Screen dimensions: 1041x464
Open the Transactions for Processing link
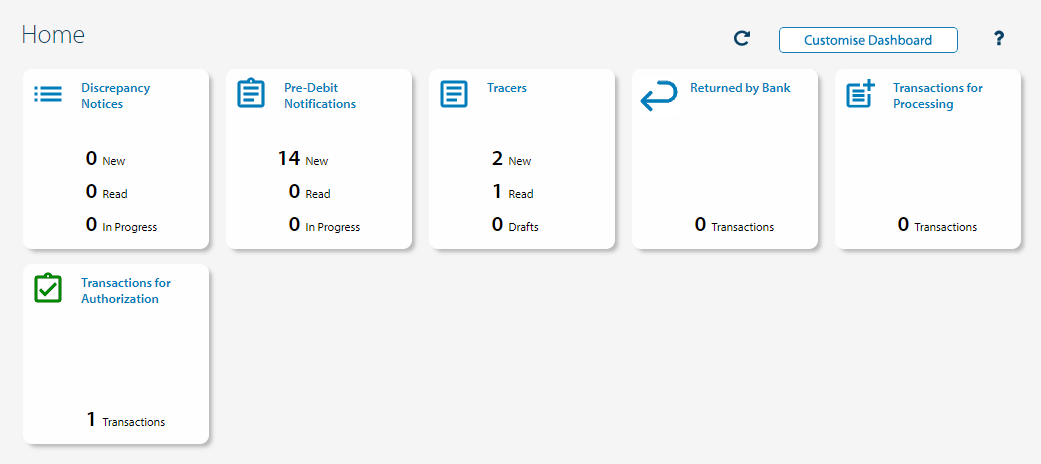click(x=937, y=96)
